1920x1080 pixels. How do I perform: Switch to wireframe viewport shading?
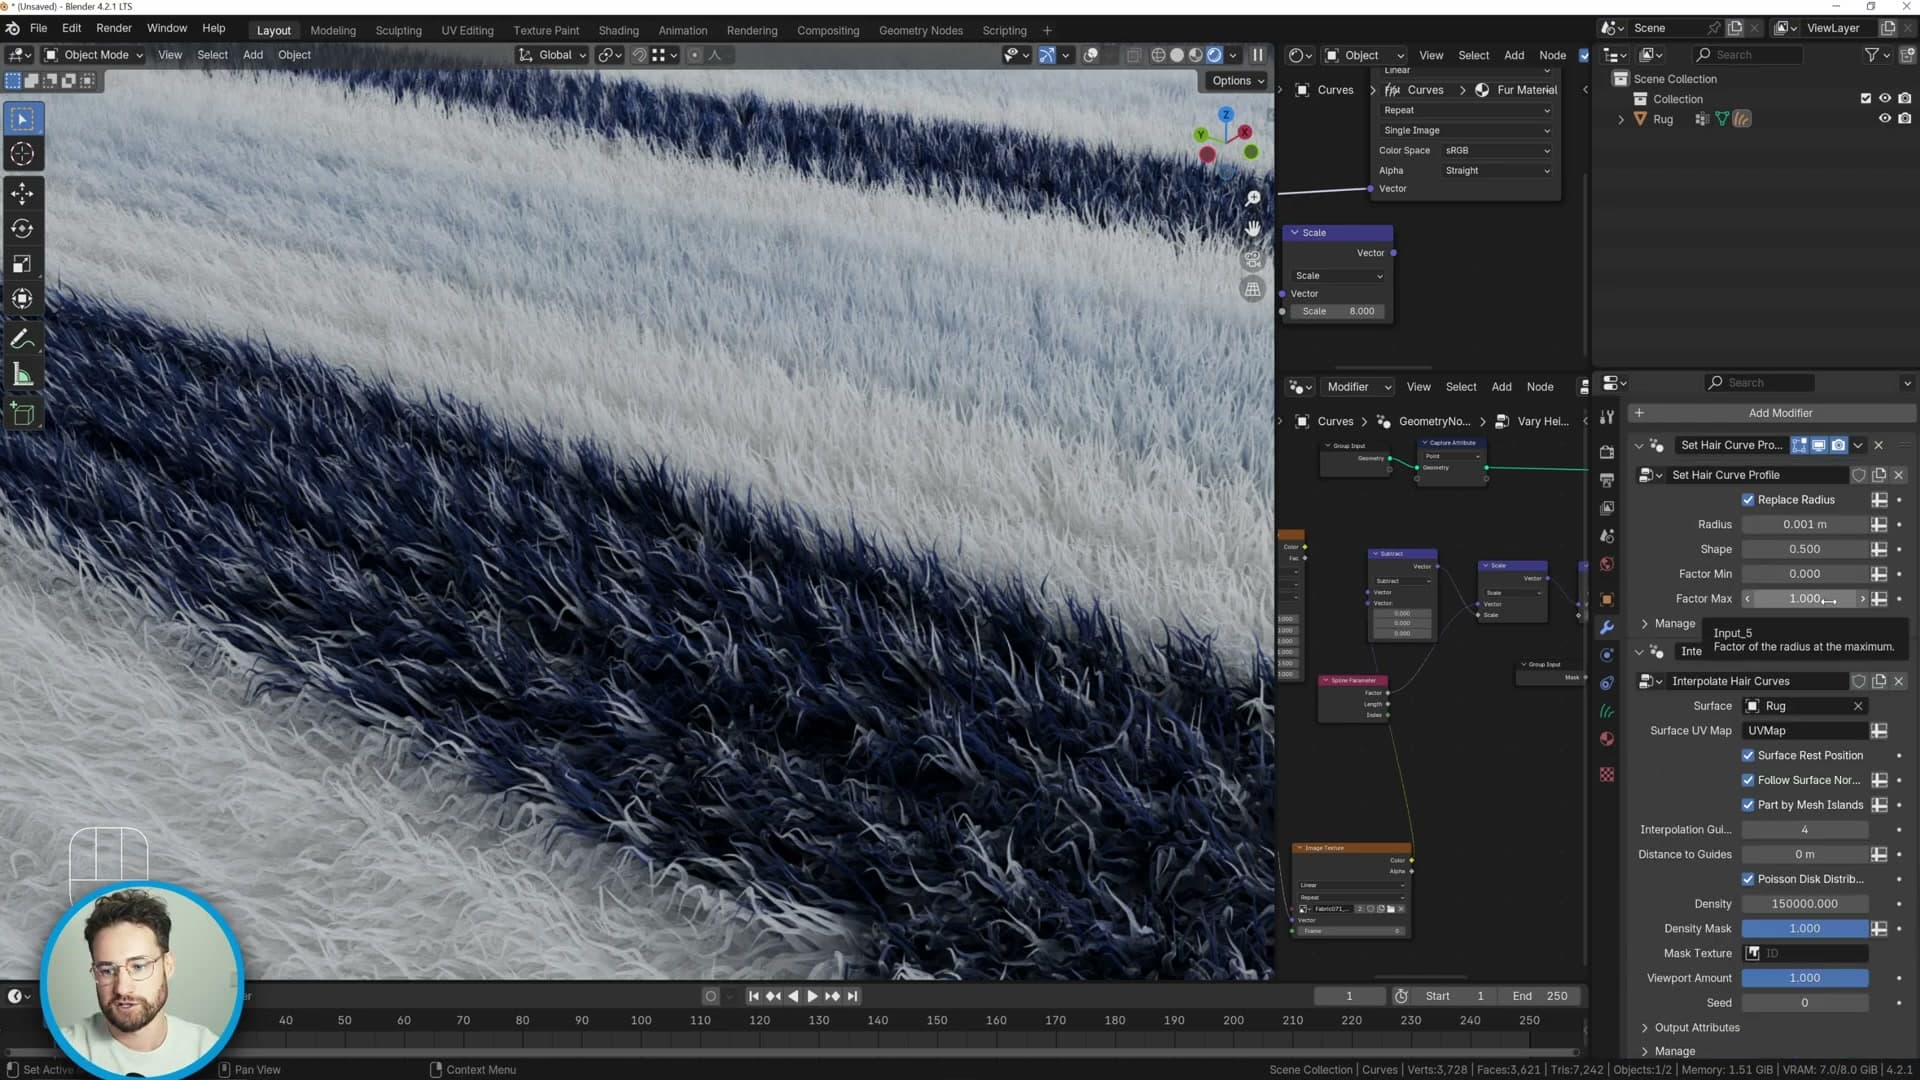[x=1158, y=55]
